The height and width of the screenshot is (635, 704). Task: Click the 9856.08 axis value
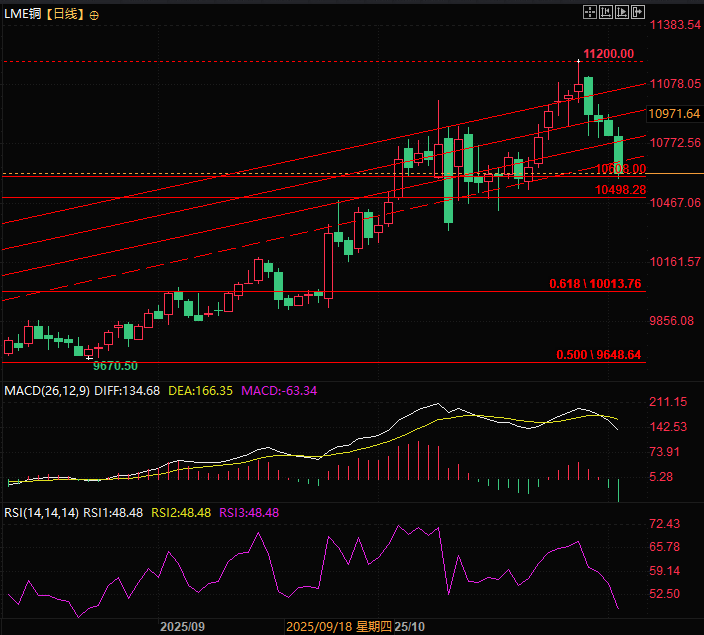coord(672,321)
